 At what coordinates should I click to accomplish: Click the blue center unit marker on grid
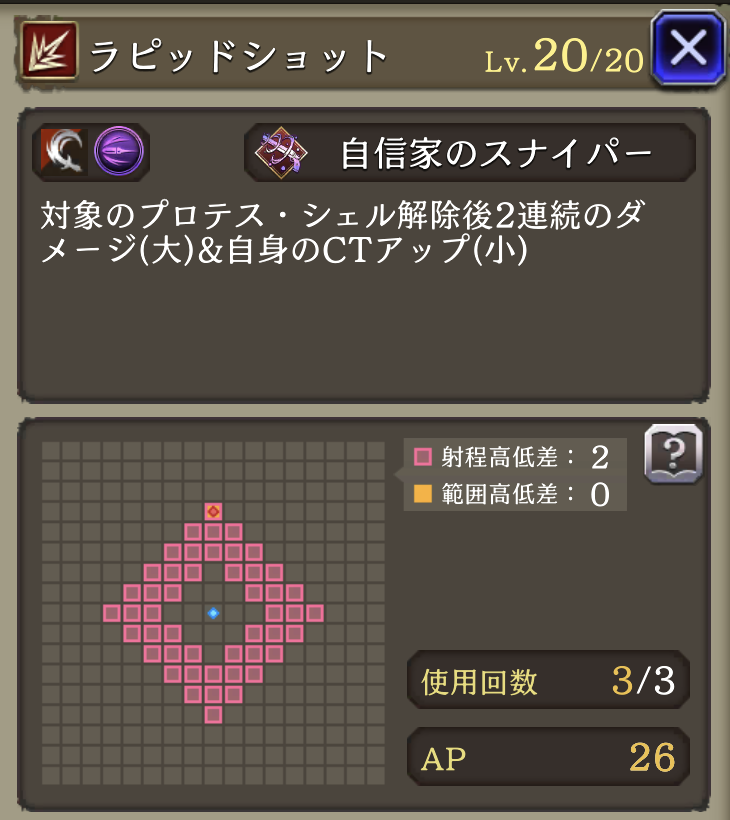(x=213, y=613)
